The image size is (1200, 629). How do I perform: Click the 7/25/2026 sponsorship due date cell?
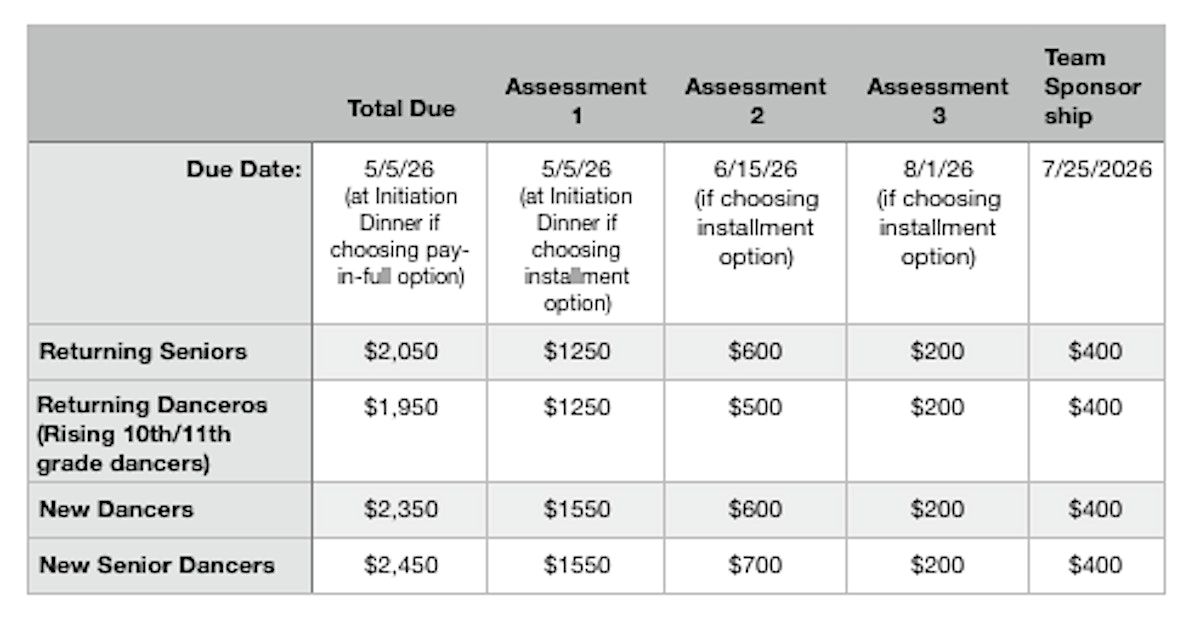1097,170
